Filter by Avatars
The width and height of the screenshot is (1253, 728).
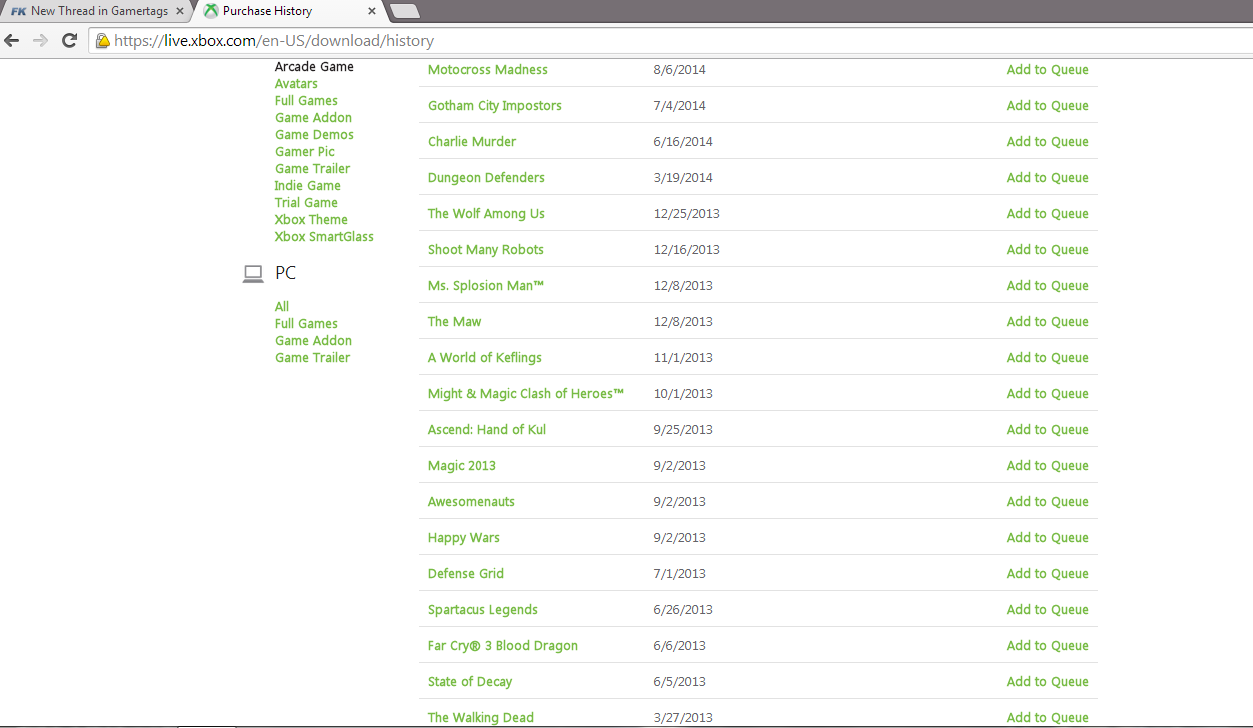(x=296, y=84)
